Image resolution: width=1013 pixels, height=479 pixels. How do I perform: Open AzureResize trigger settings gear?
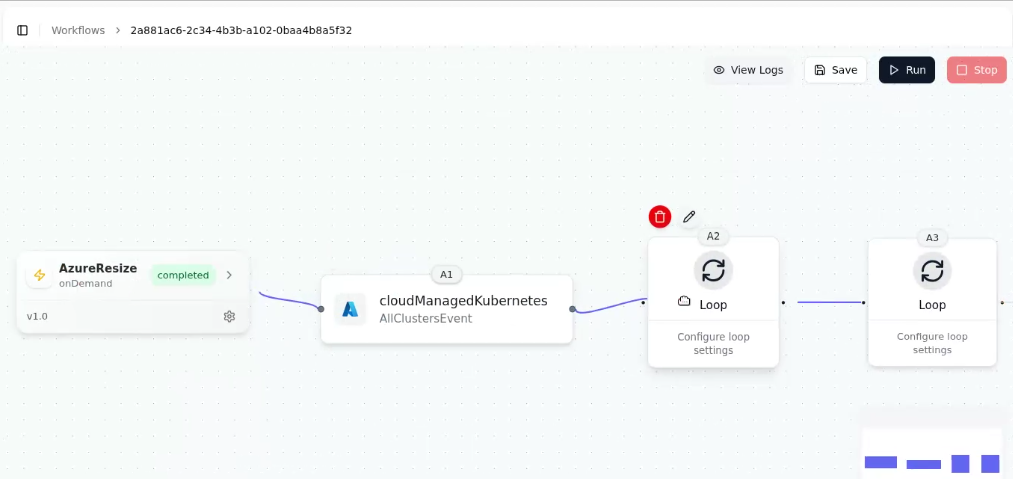pyautogui.click(x=229, y=316)
